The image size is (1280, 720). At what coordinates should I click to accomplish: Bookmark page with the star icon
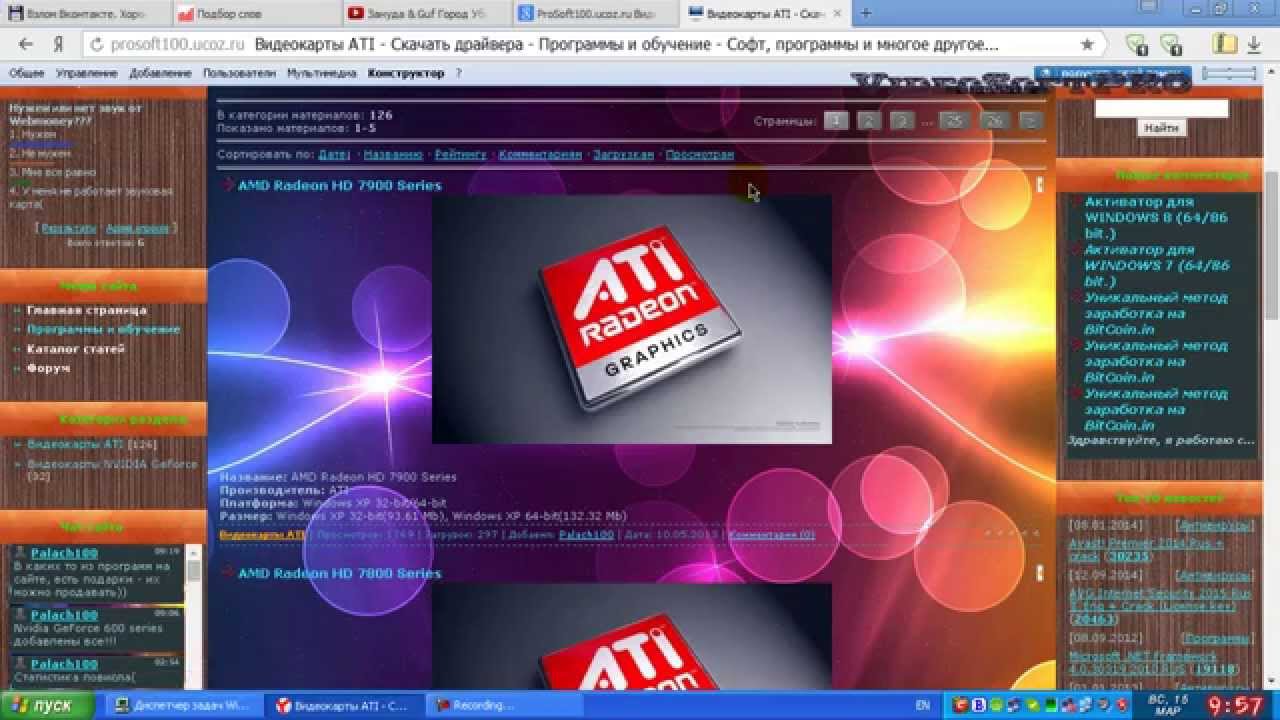(x=1087, y=45)
